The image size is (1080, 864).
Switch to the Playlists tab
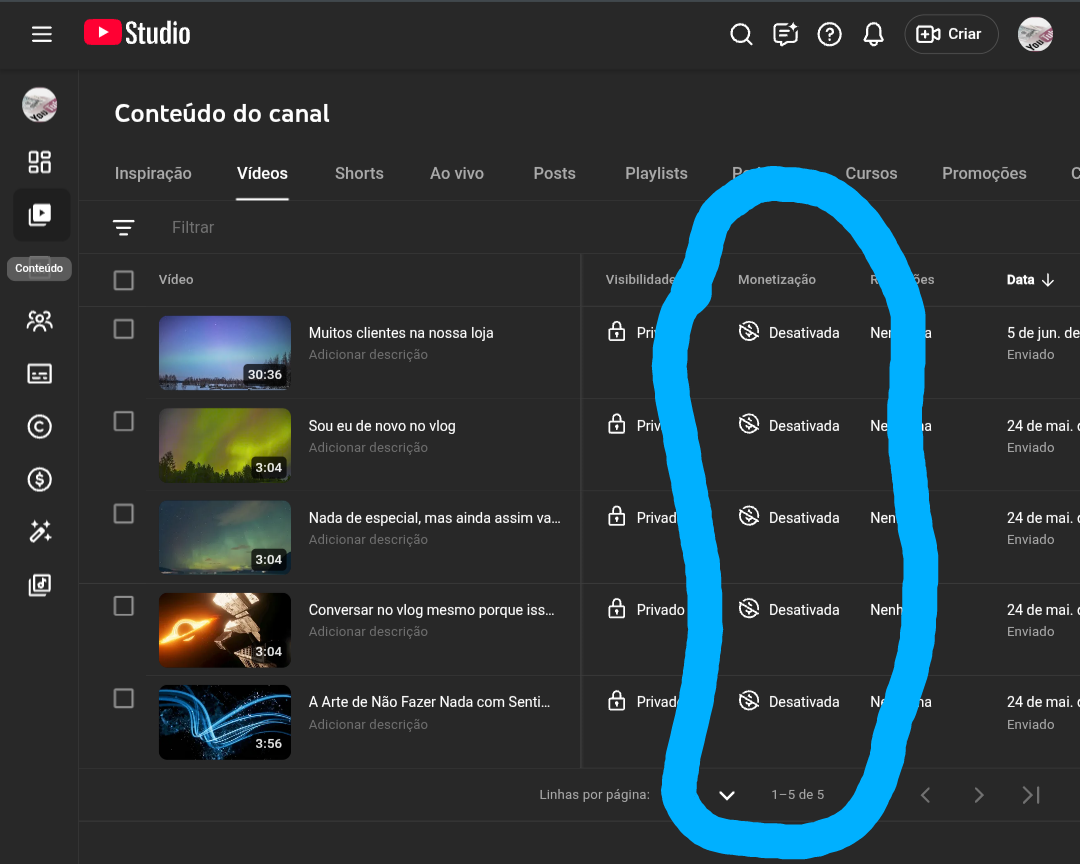point(656,173)
